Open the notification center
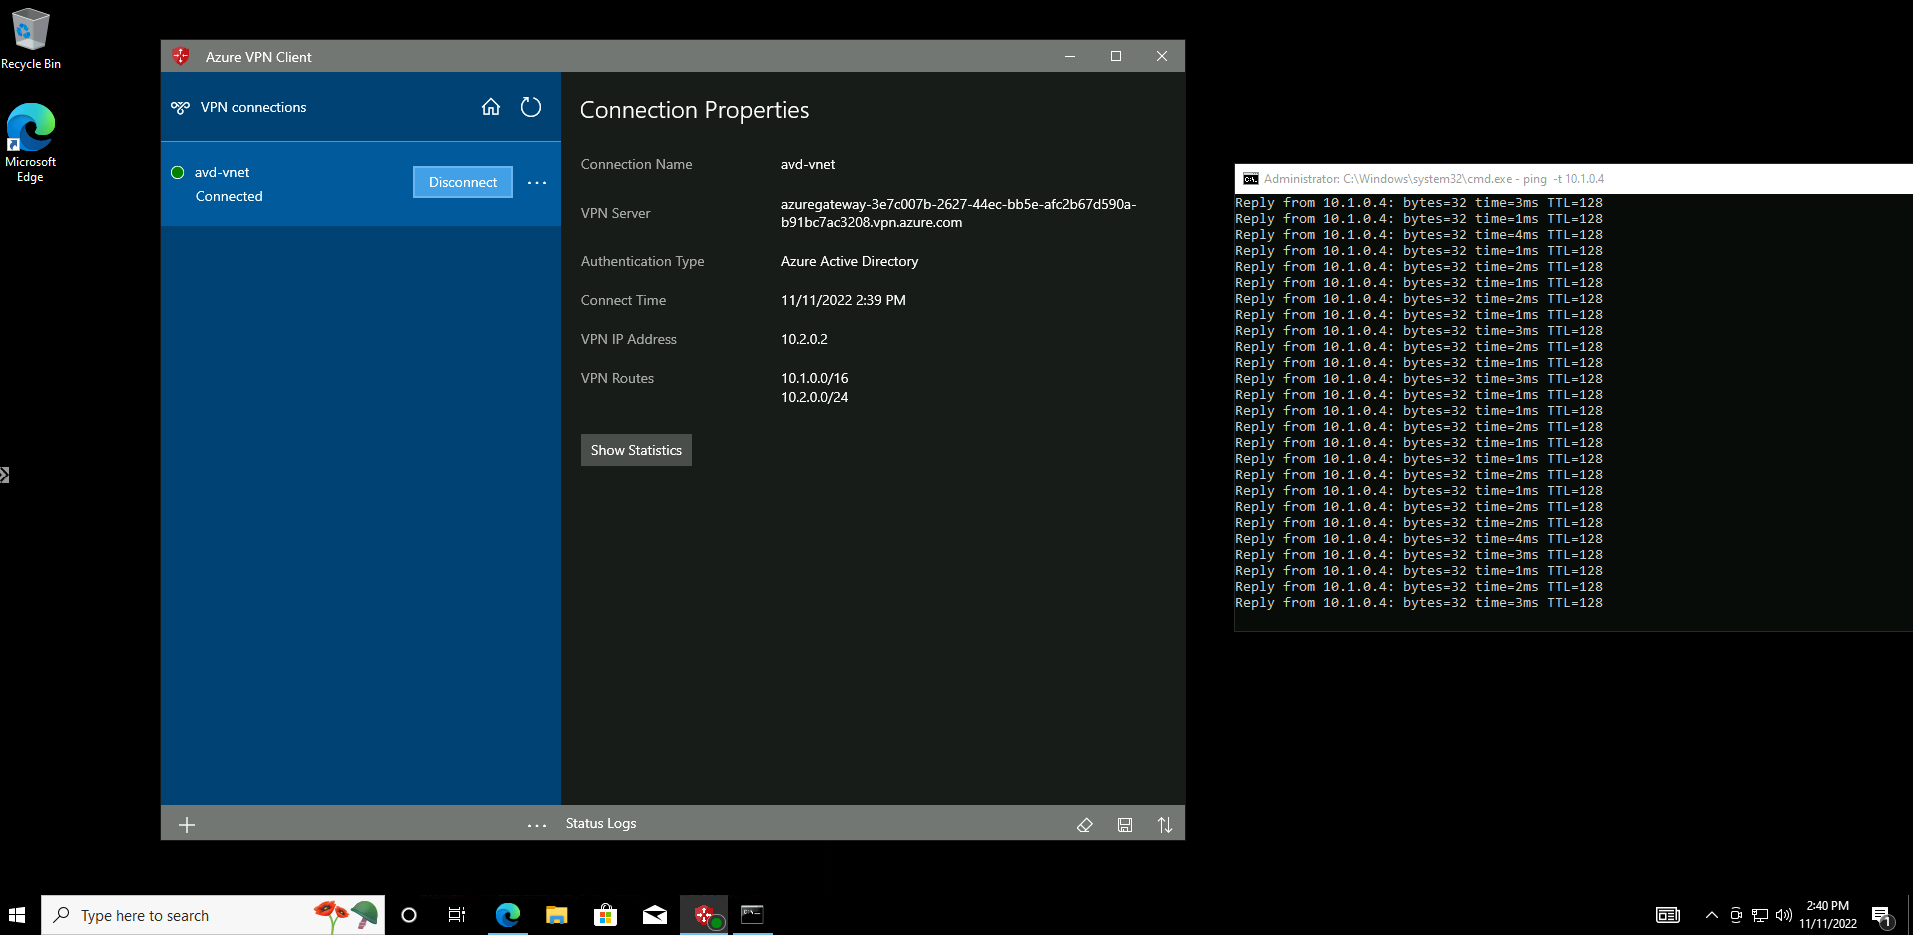1913x935 pixels. coord(1882,915)
